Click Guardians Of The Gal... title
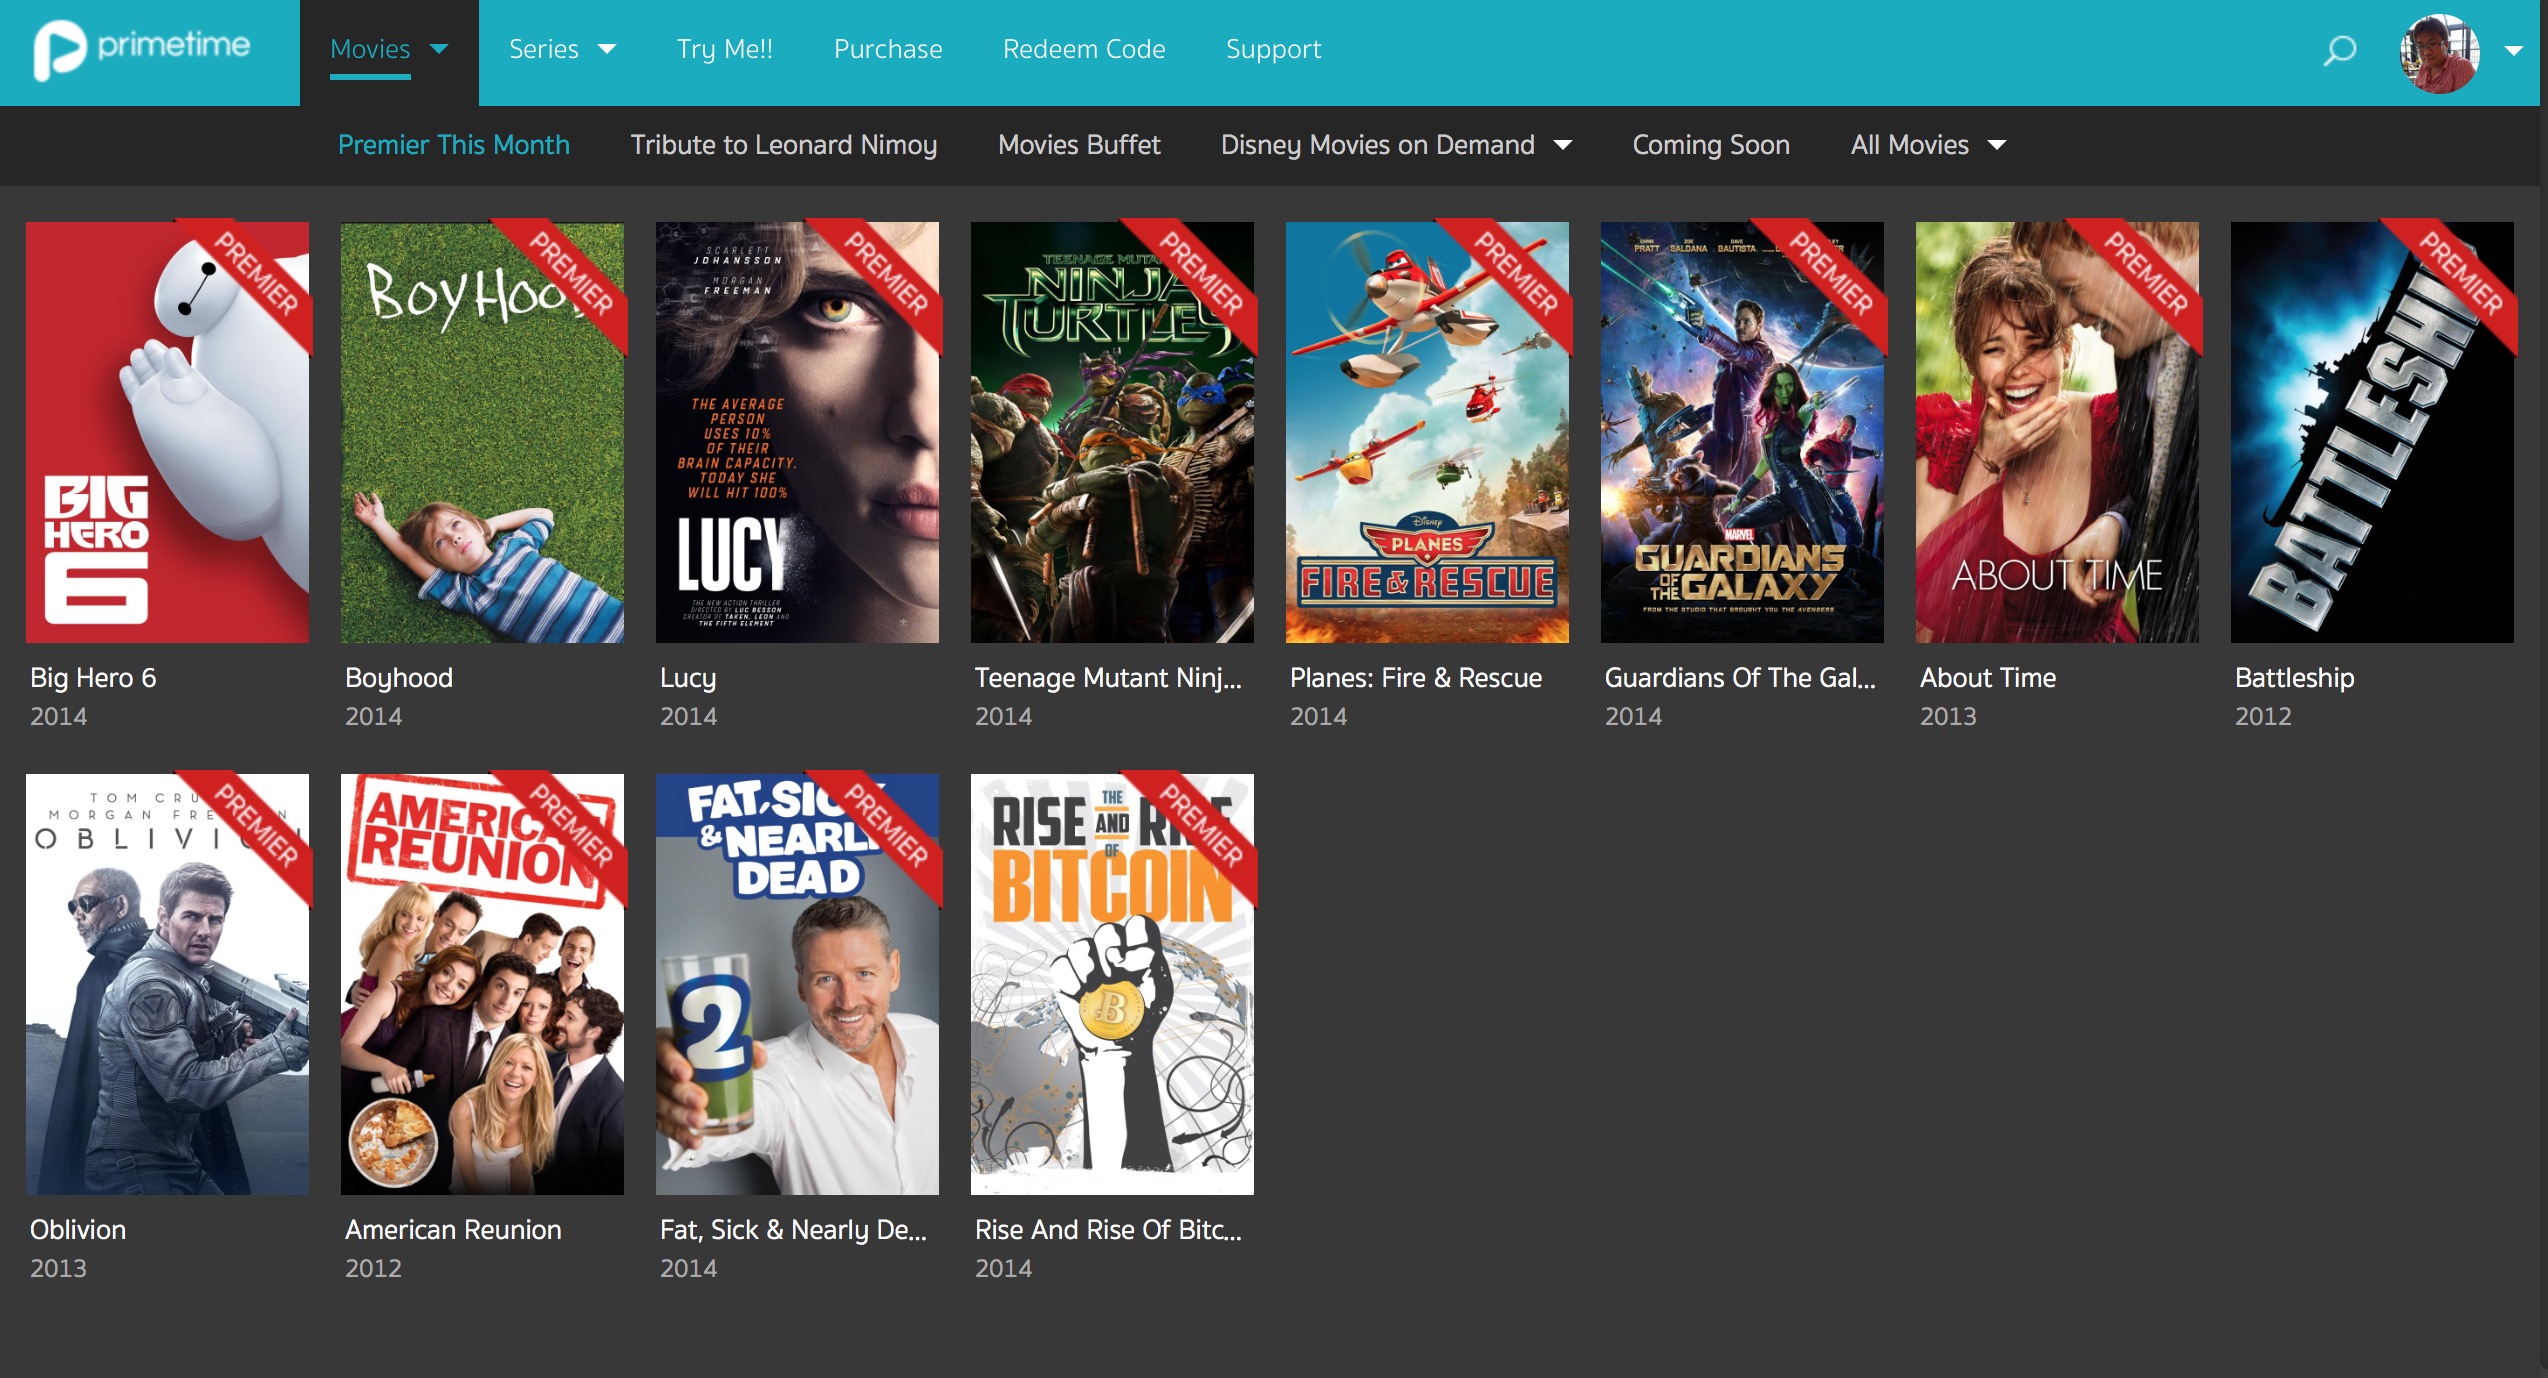Screen dimensions: 2548x1378 point(1740,678)
